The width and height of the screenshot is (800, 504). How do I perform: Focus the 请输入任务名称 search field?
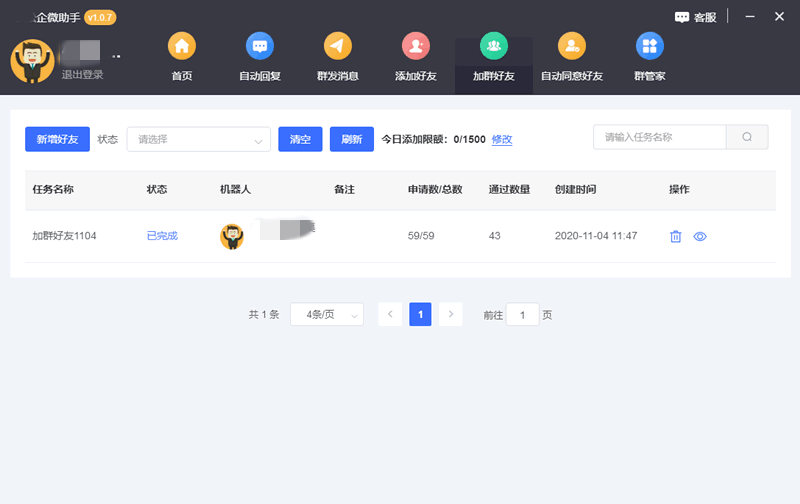click(x=659, y=137)
